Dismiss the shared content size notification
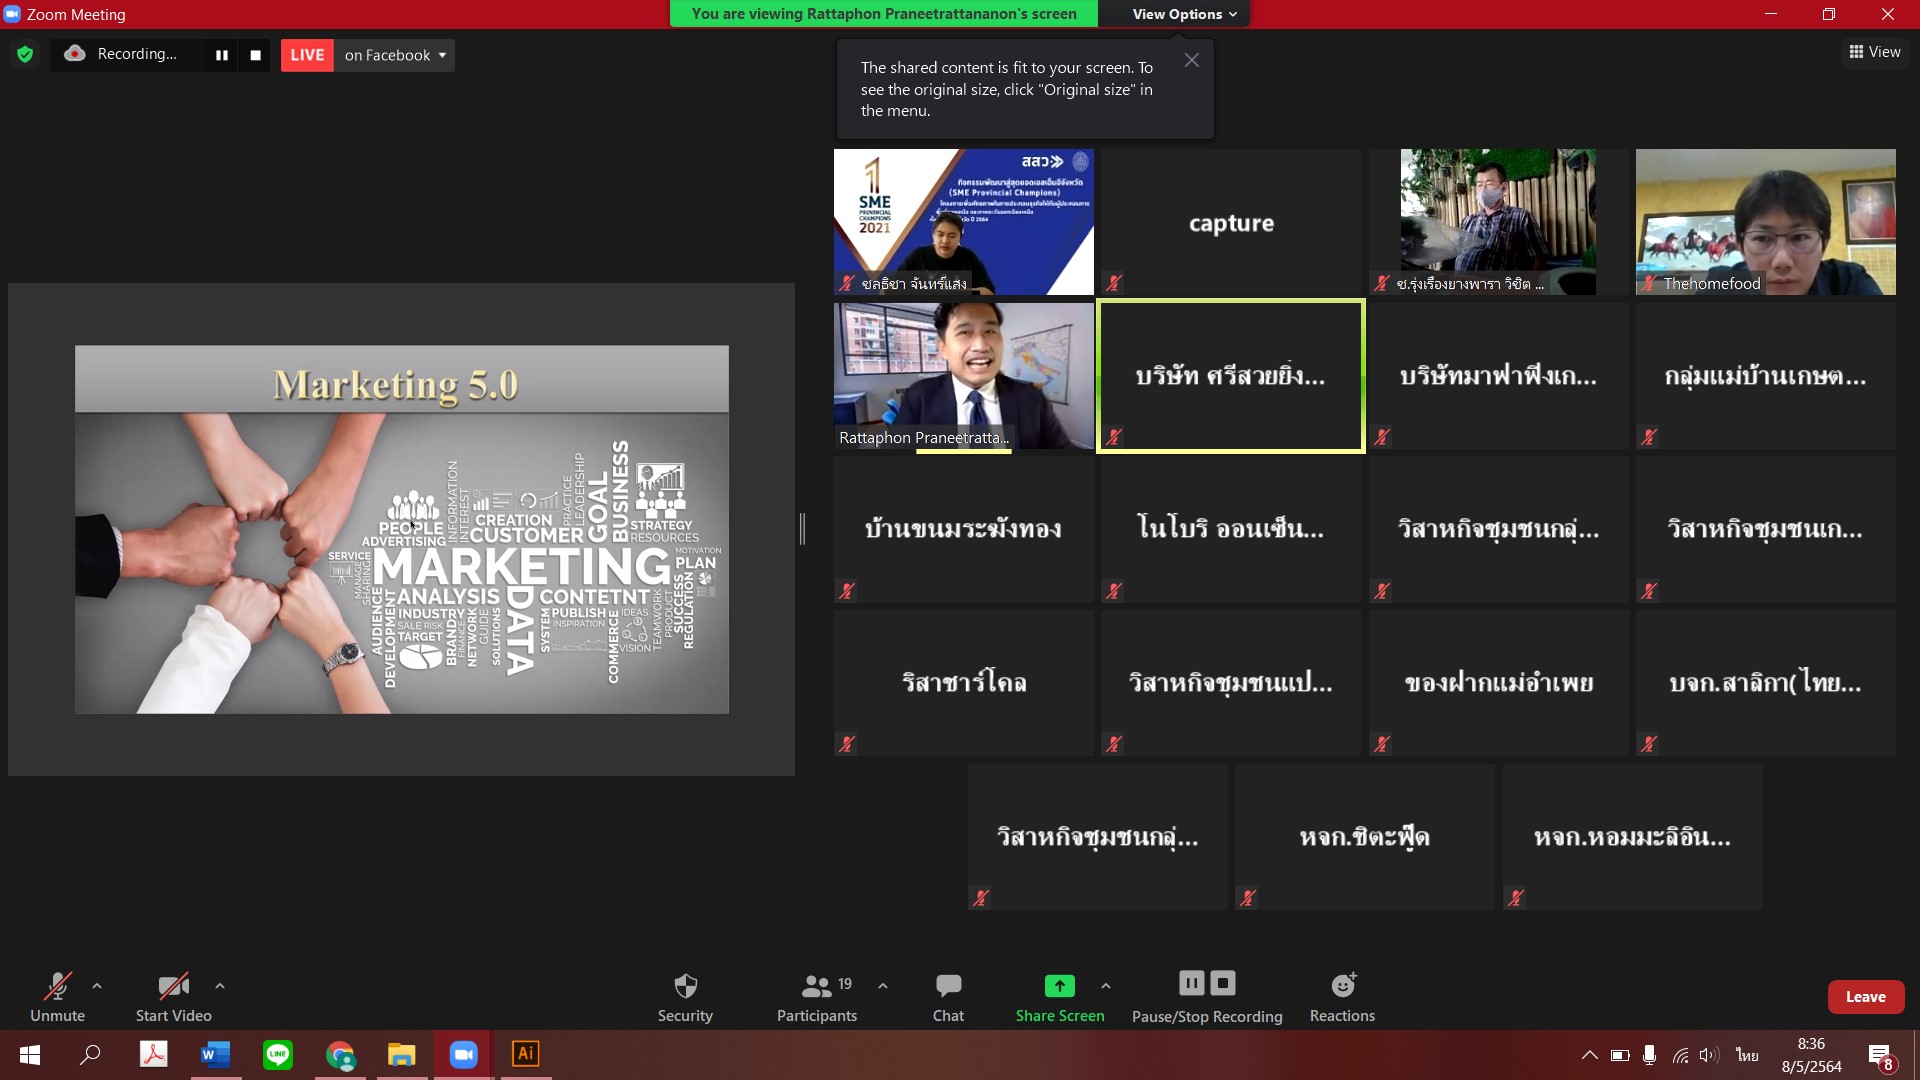The image size is (1920, 1080). click(x=1191, y=60)
